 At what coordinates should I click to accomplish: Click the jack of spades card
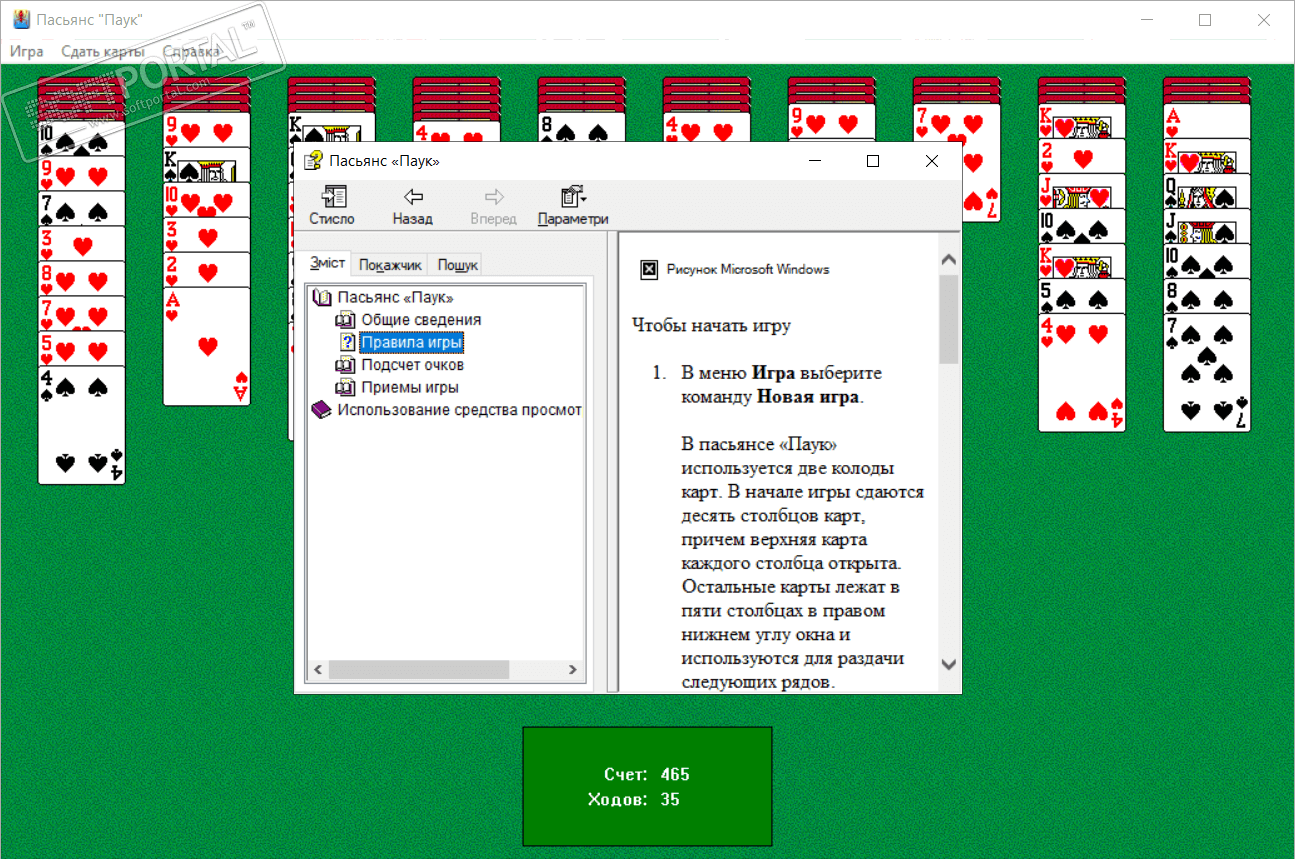pos(1207,226)
